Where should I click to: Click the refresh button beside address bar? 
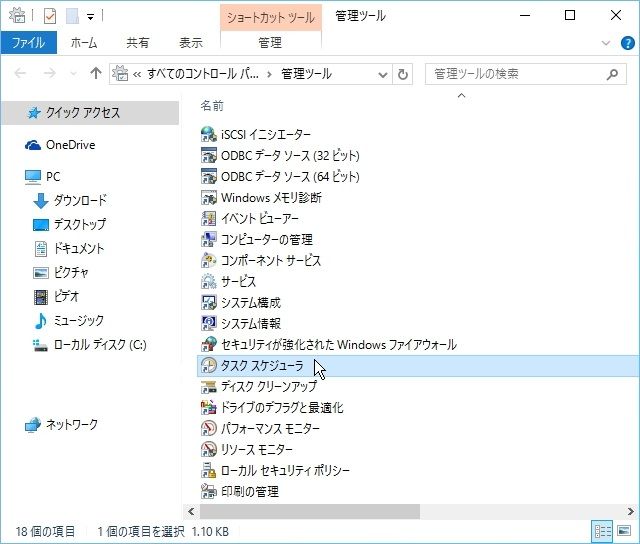(402, 74)
